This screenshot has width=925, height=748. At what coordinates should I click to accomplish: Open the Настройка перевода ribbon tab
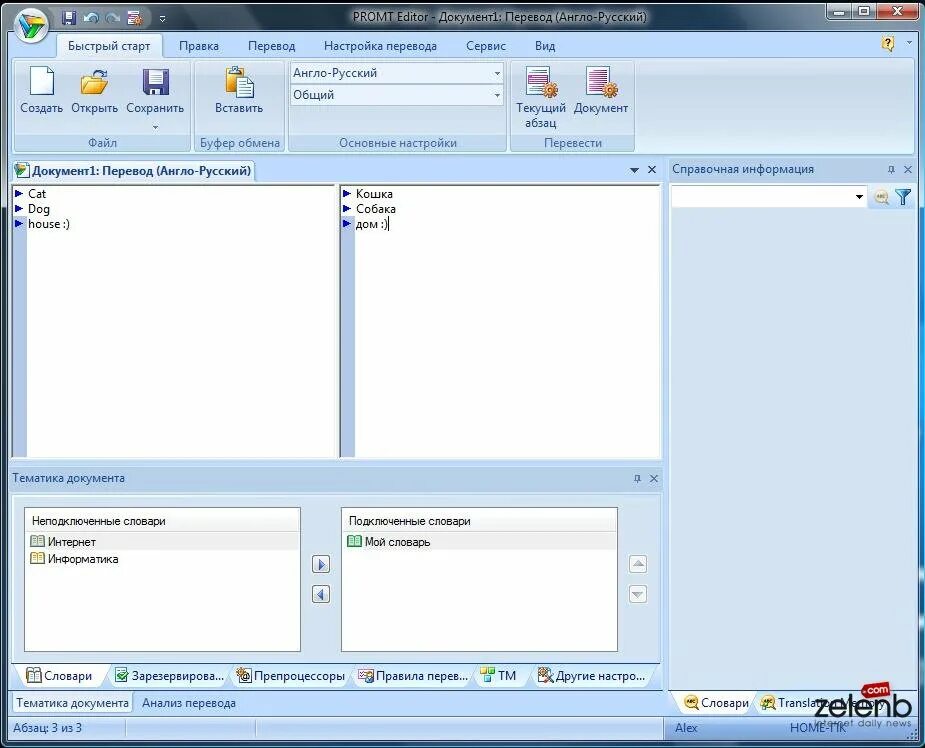[381, 46]
